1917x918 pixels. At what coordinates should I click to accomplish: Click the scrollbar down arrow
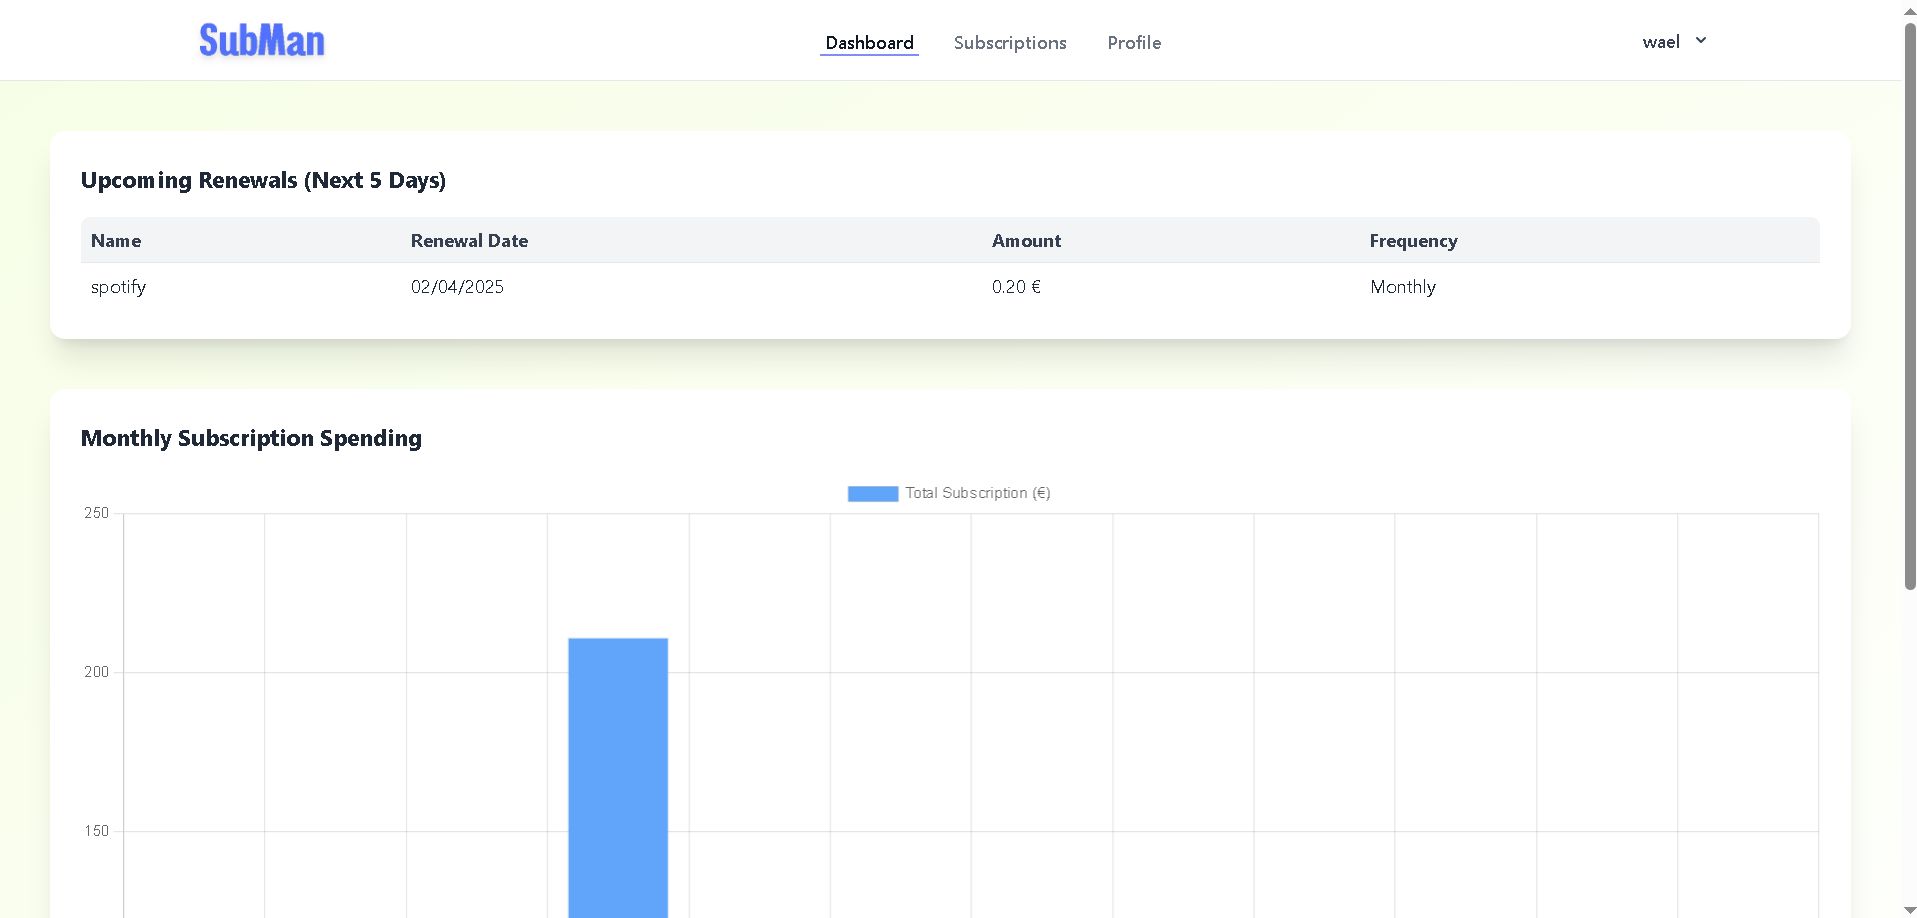point(1909,910)
